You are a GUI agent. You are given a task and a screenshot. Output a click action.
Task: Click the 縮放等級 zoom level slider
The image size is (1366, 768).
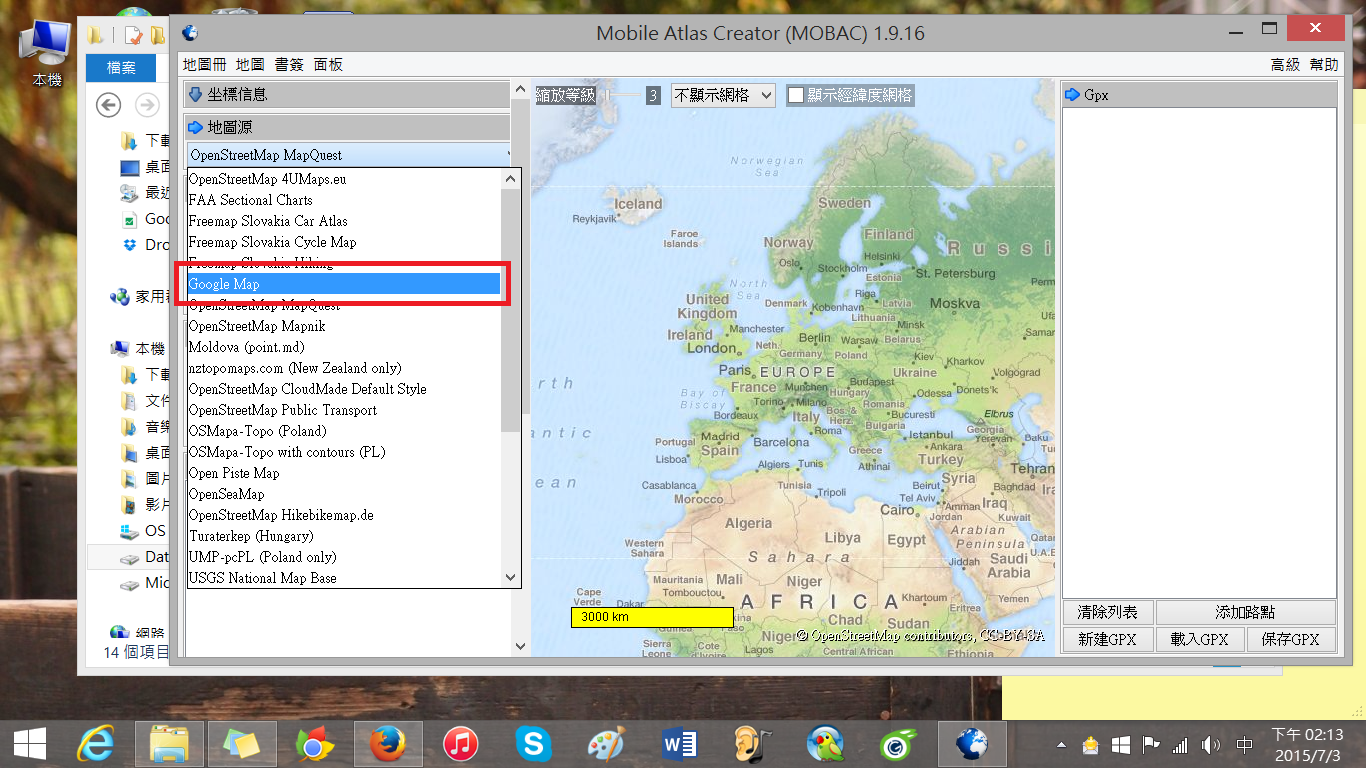[x=621, y=95]
